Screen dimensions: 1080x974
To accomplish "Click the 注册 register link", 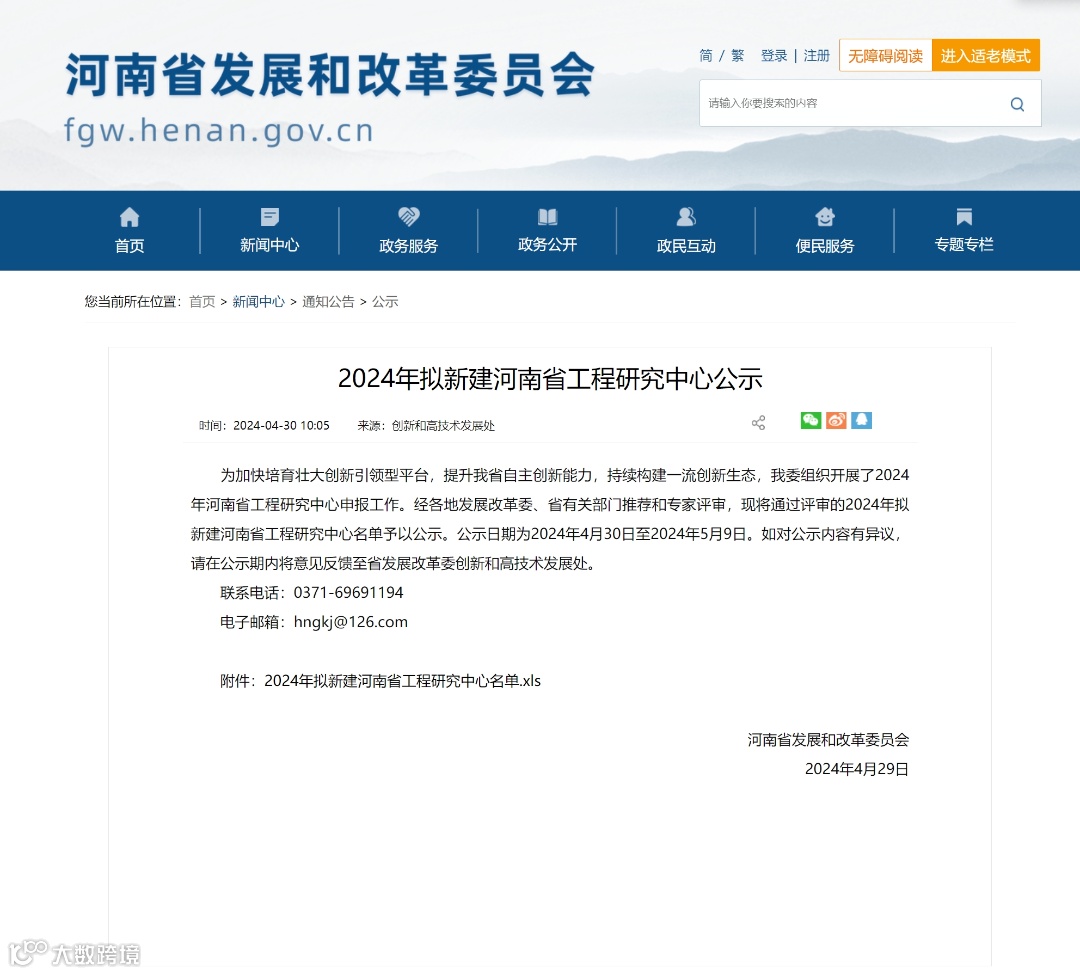I will [817, 56].
